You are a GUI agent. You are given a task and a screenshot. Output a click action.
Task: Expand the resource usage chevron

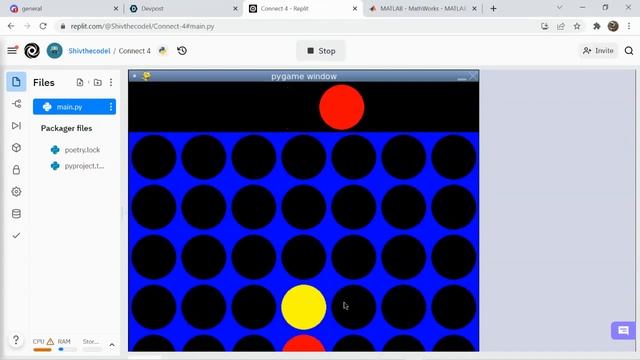tap(112, 345)
